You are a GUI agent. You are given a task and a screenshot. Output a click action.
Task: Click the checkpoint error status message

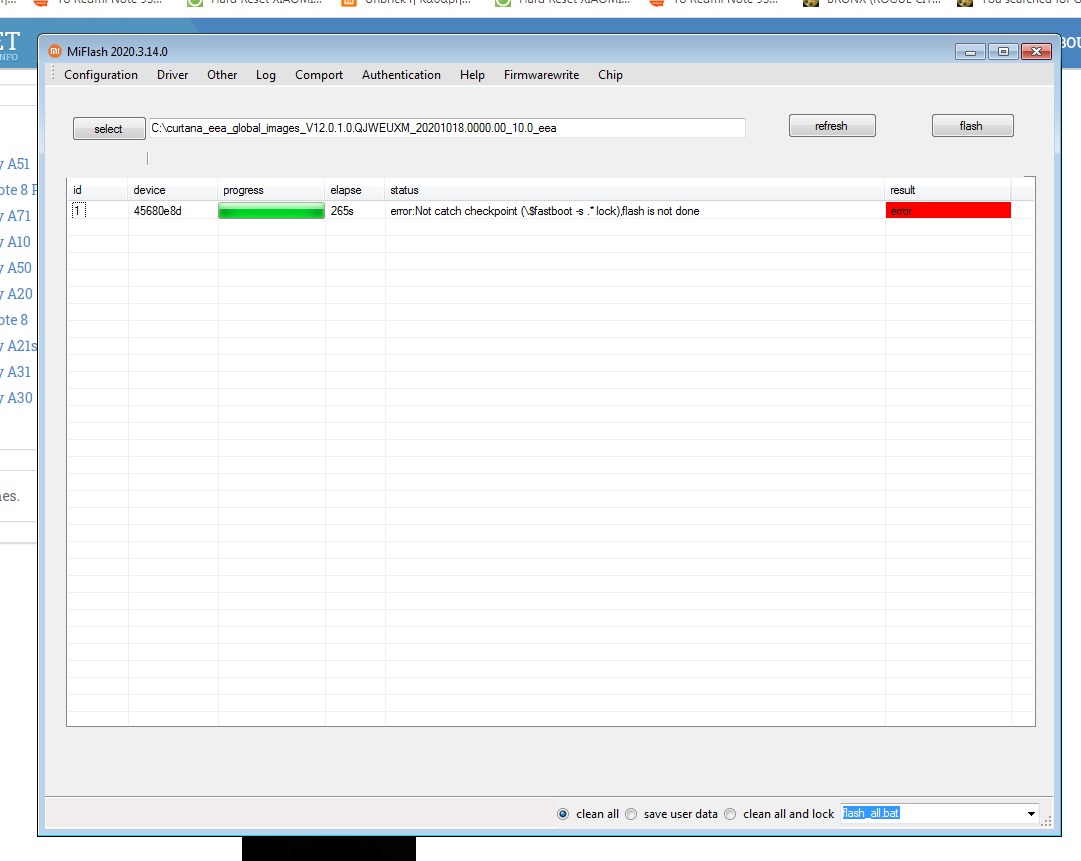click(x=545, y=211)
